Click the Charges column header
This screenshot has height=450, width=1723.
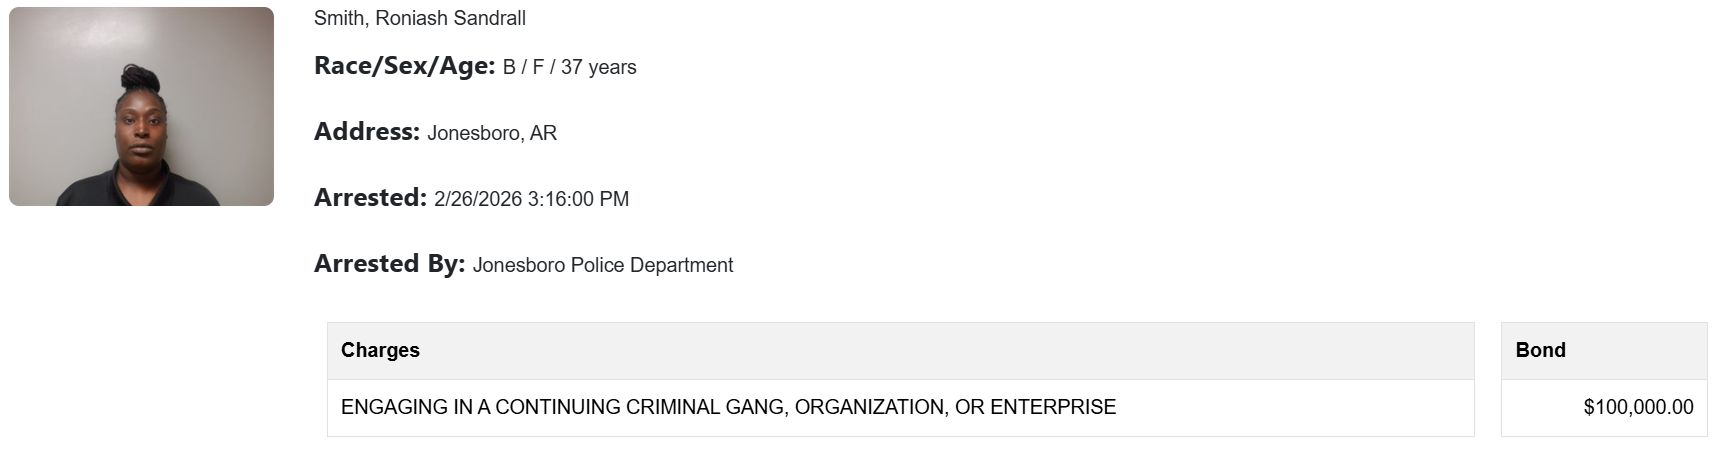380,350
